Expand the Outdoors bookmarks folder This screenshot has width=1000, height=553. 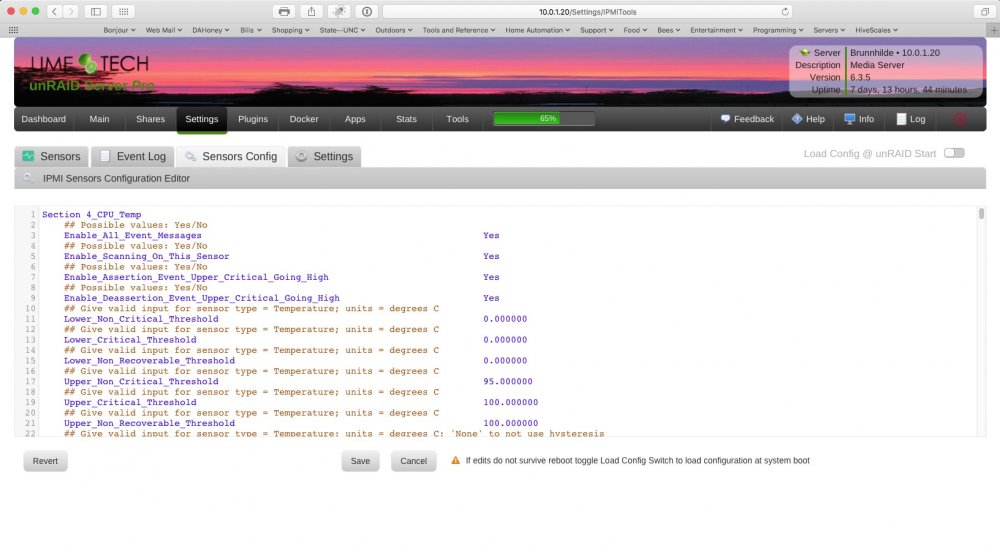coord(393,30)
